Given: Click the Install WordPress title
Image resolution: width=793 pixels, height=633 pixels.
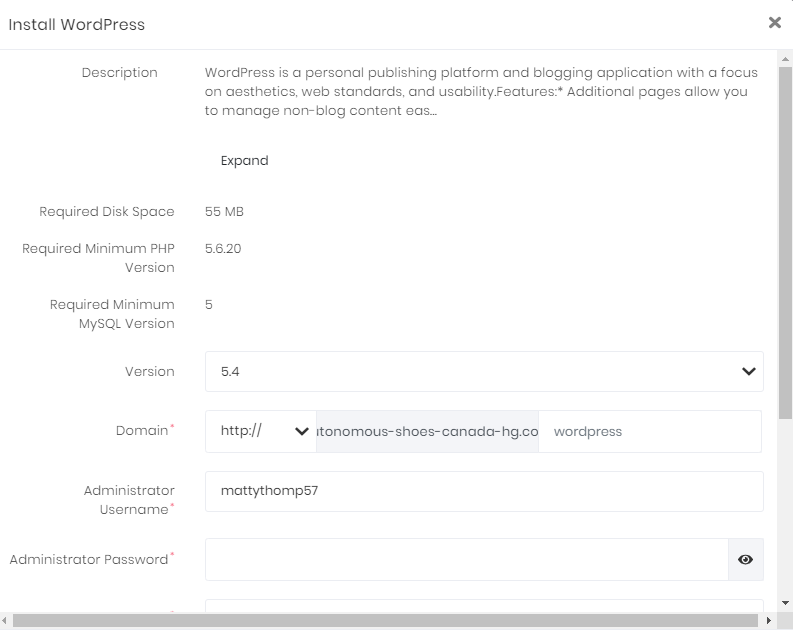Looking at the screenshot, I should (77, 24).
